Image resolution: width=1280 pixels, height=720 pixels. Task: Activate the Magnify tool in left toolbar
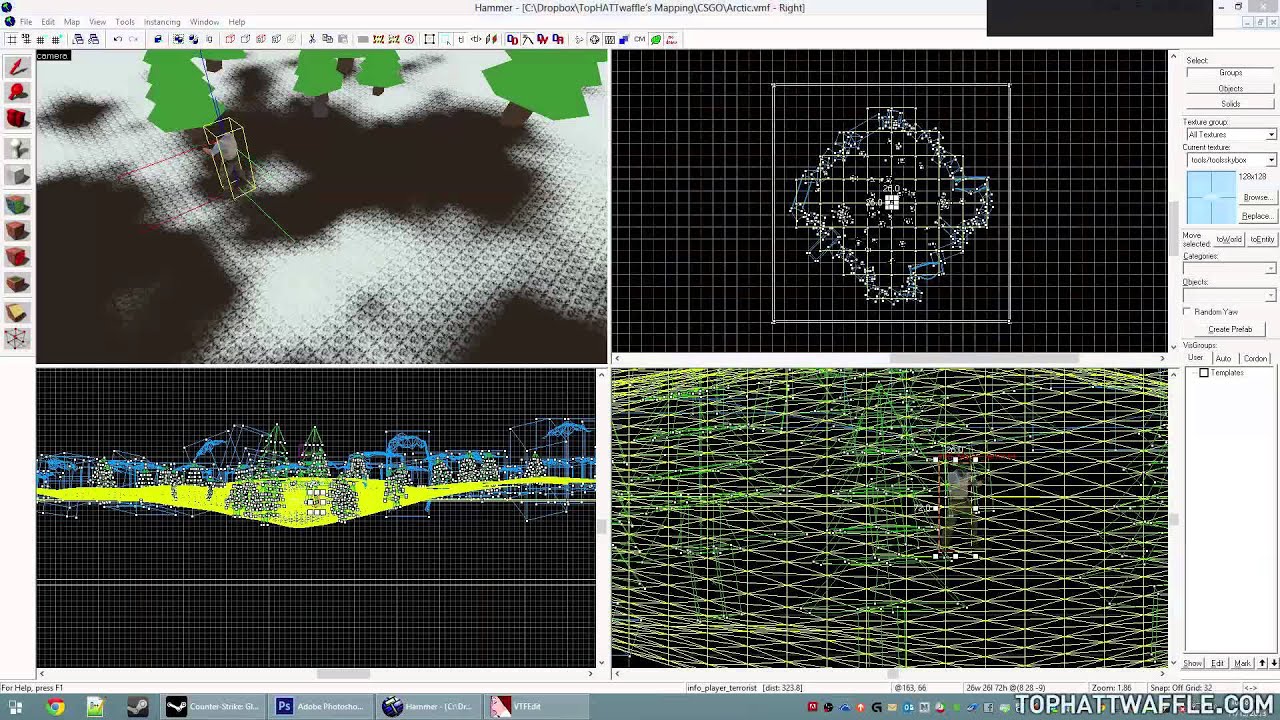17,93
